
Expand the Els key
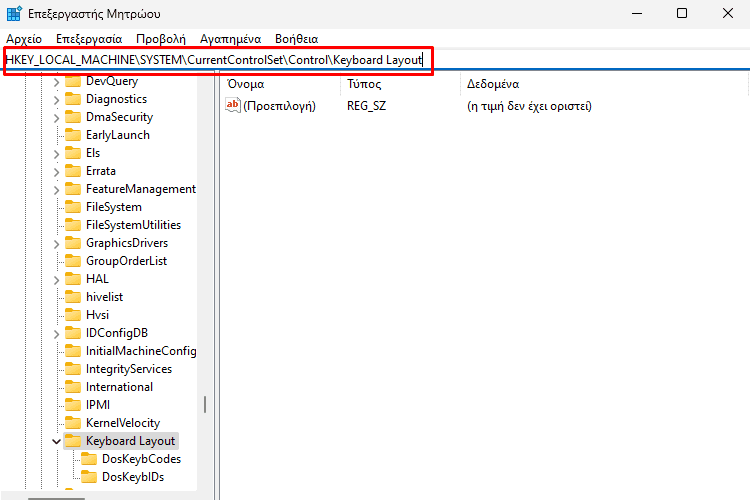click(x=56, y=154)
